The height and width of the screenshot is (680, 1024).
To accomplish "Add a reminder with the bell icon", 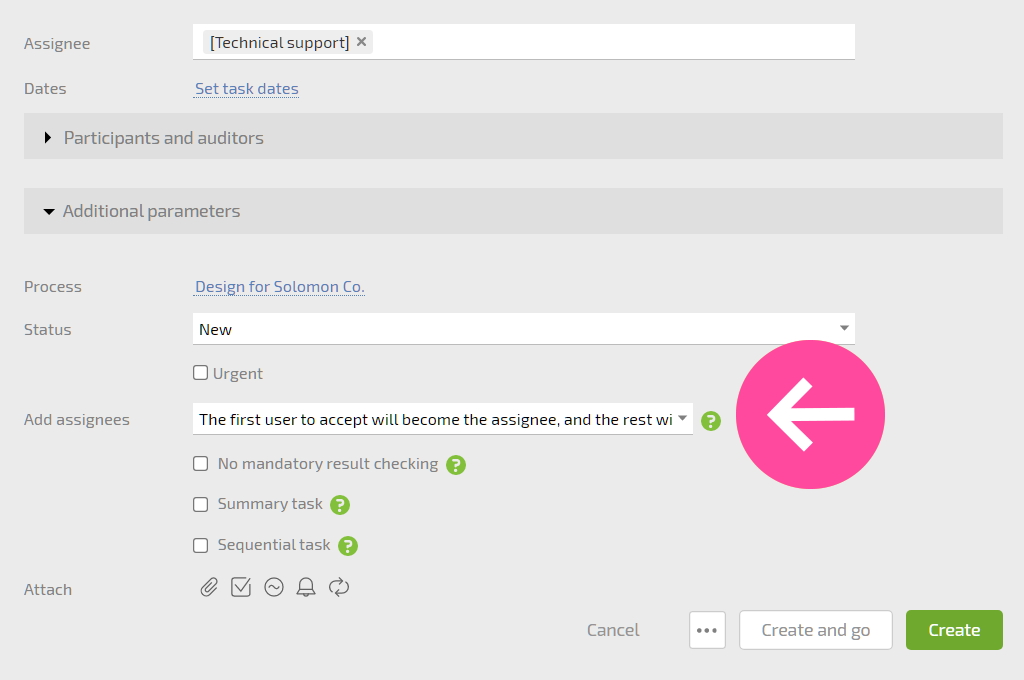I will point(306,587).
